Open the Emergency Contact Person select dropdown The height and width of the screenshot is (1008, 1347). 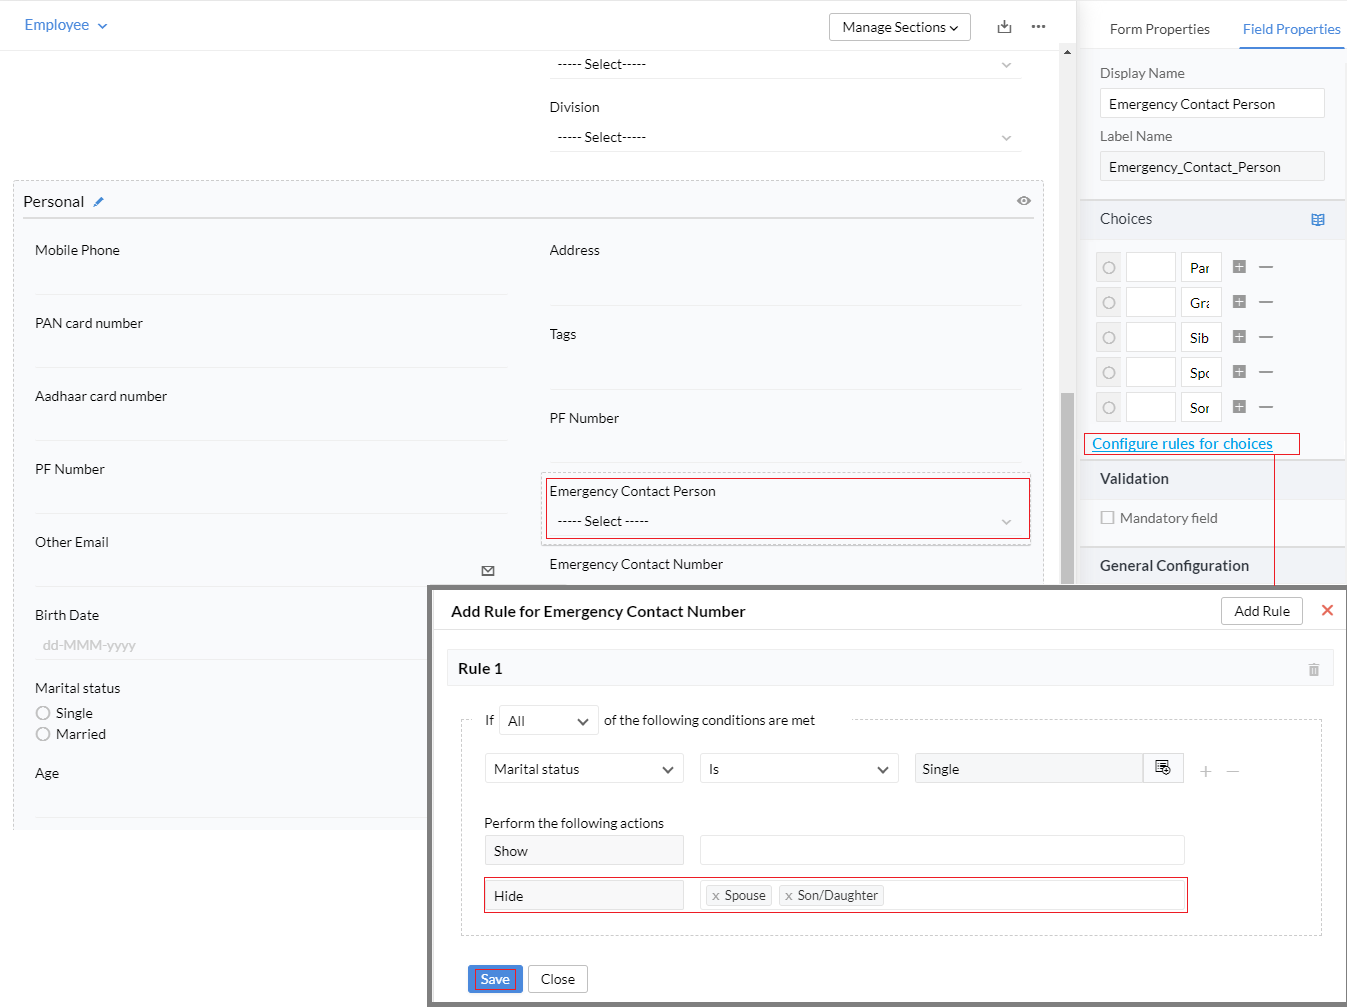pos(785,521)
